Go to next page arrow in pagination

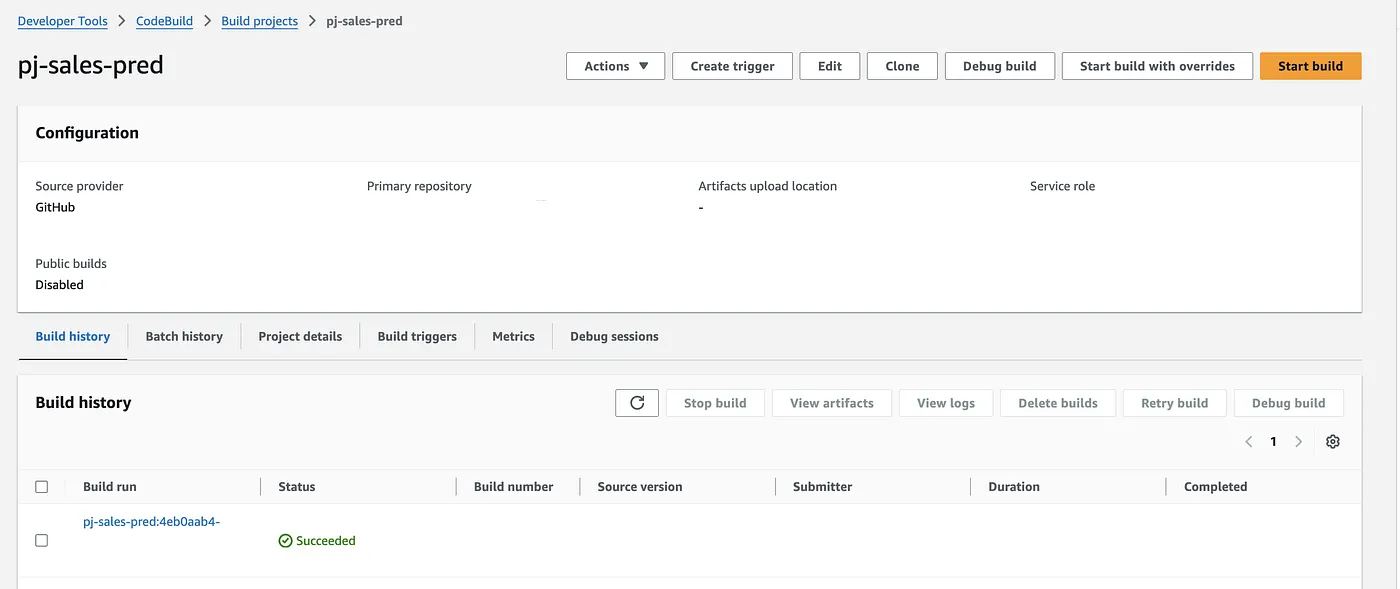click(1298, 441)
